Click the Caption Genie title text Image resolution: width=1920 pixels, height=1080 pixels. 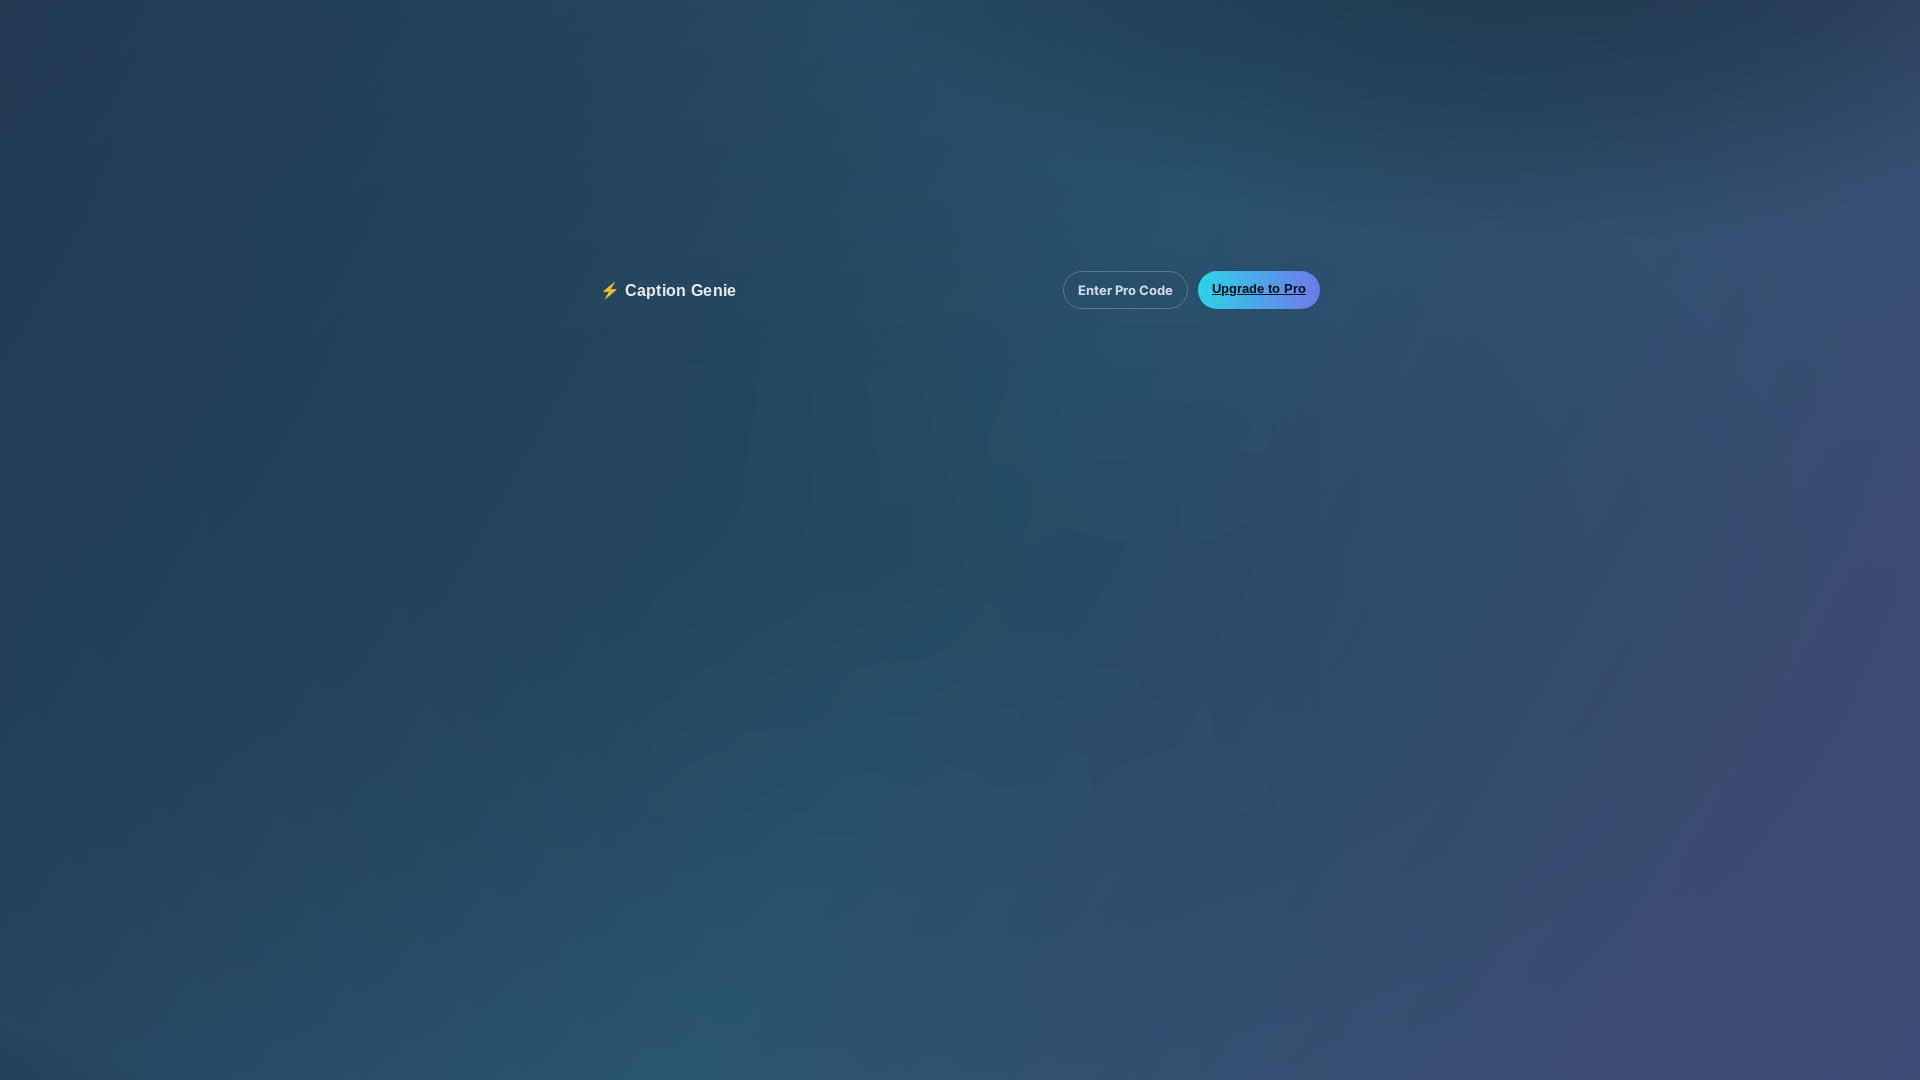[x=680, y=290]
